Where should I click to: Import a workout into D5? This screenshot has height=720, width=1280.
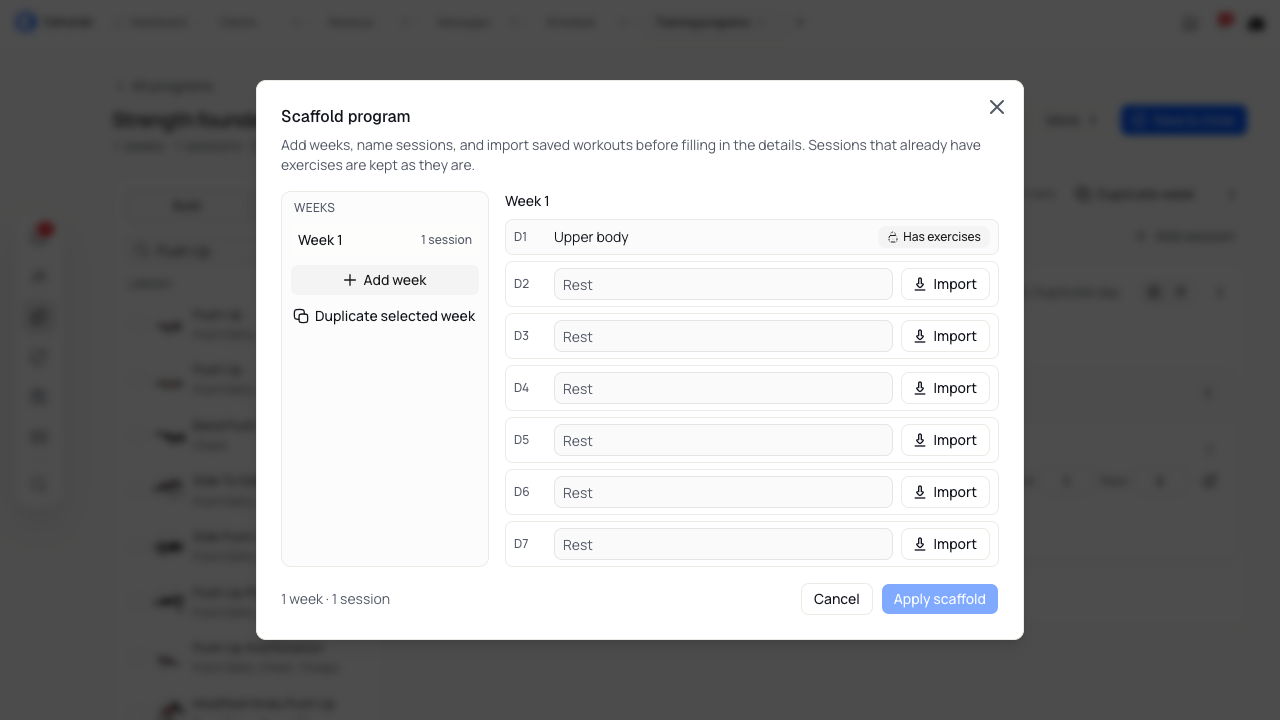945,440
